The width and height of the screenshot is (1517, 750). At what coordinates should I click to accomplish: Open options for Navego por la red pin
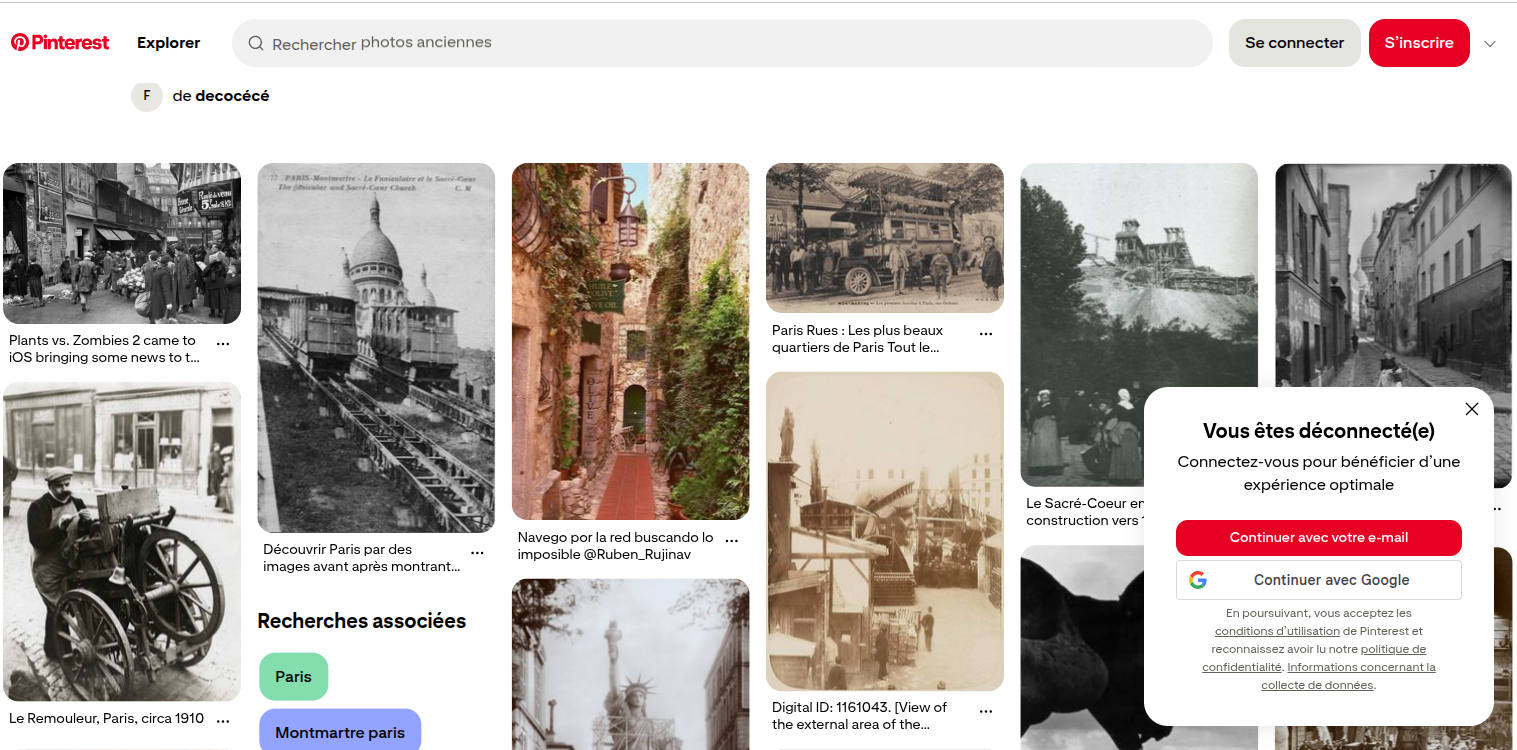(x=731, y=540)
